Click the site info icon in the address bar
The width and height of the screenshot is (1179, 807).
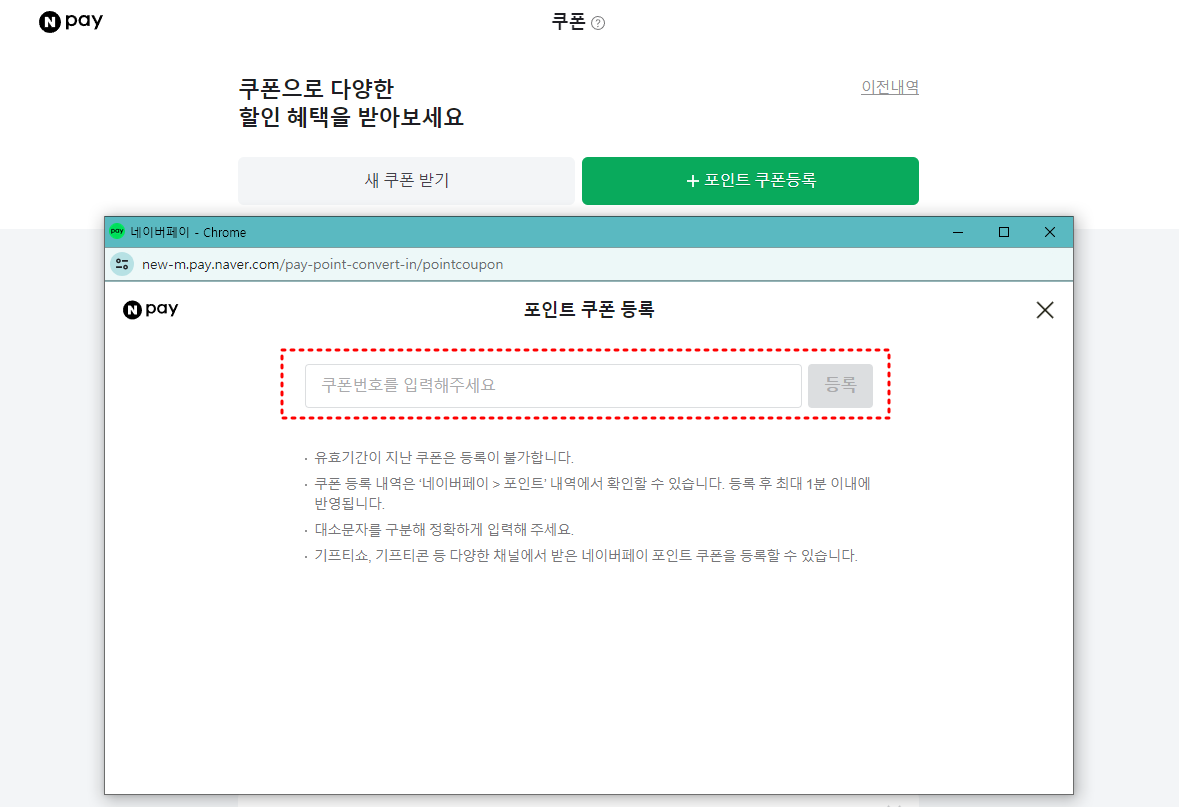(x=122, y=264)
